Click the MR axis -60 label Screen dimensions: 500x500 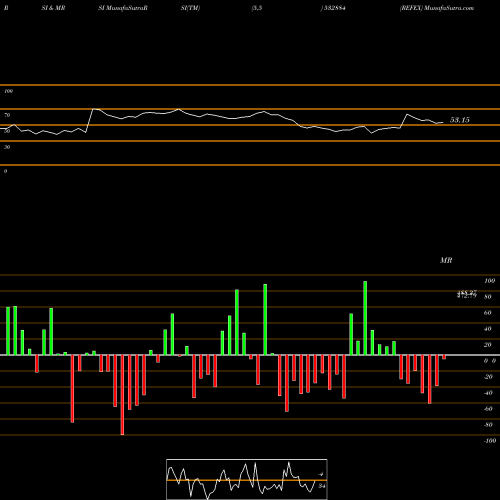coord(488,409)
